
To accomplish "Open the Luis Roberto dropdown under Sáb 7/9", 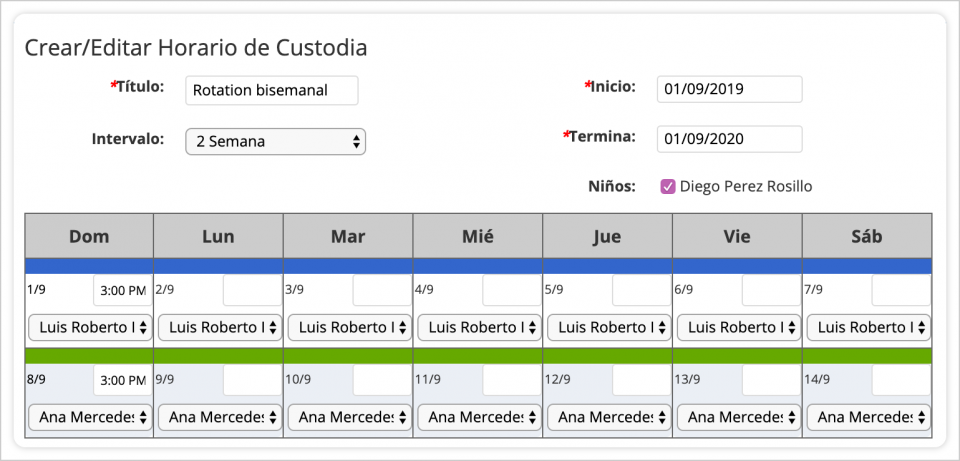I will tap(869, 328).
